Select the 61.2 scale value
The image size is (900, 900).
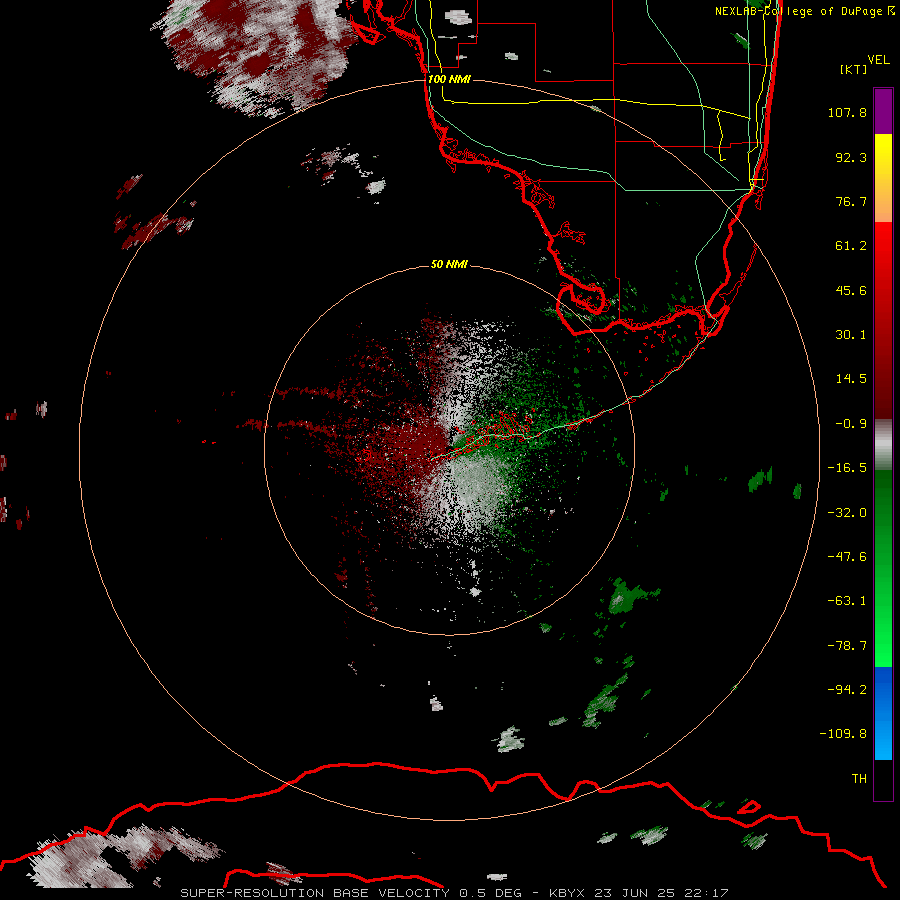click(851, 246)
